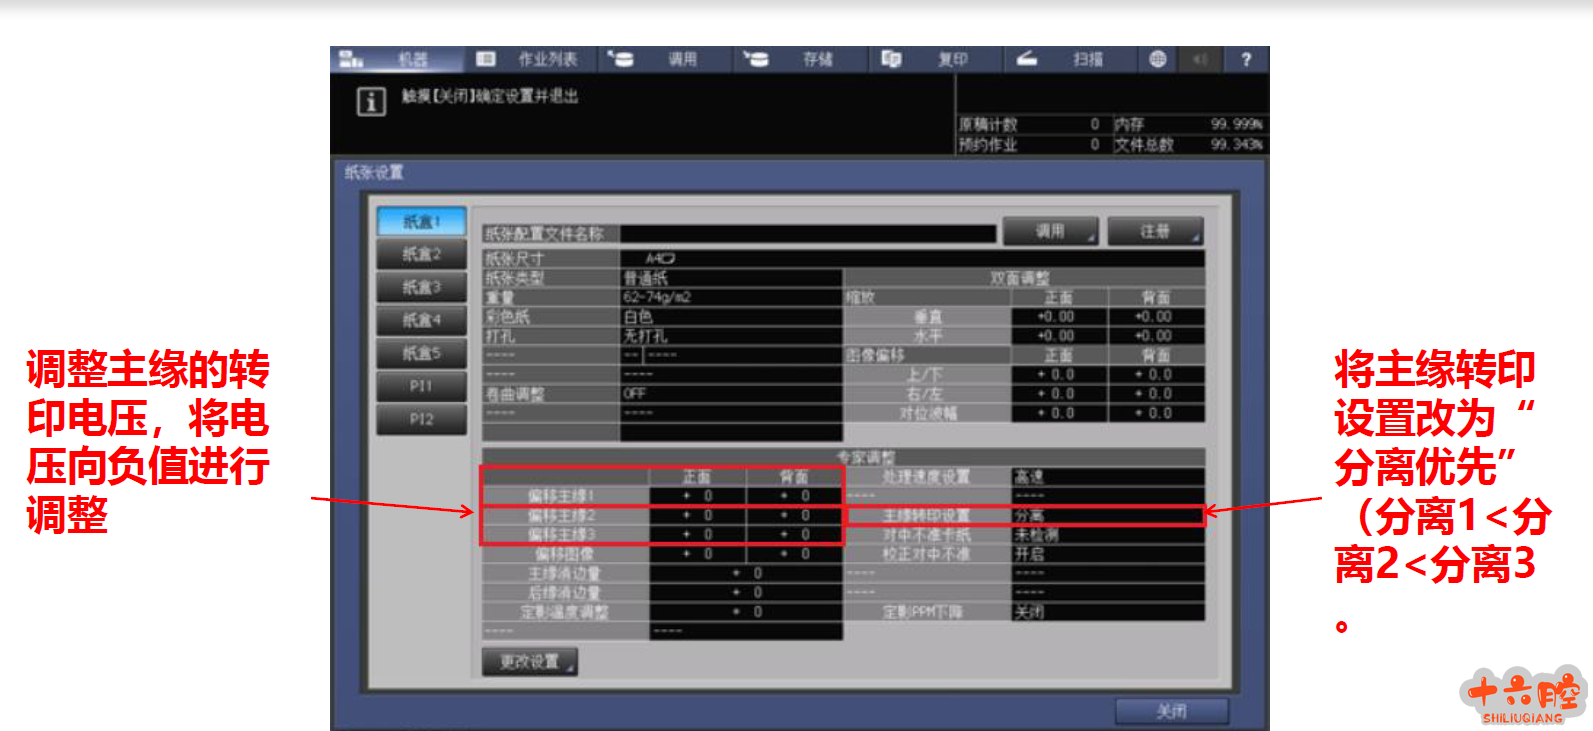Open the 调用 recall button in paper settings

[x=1050, y=231]
